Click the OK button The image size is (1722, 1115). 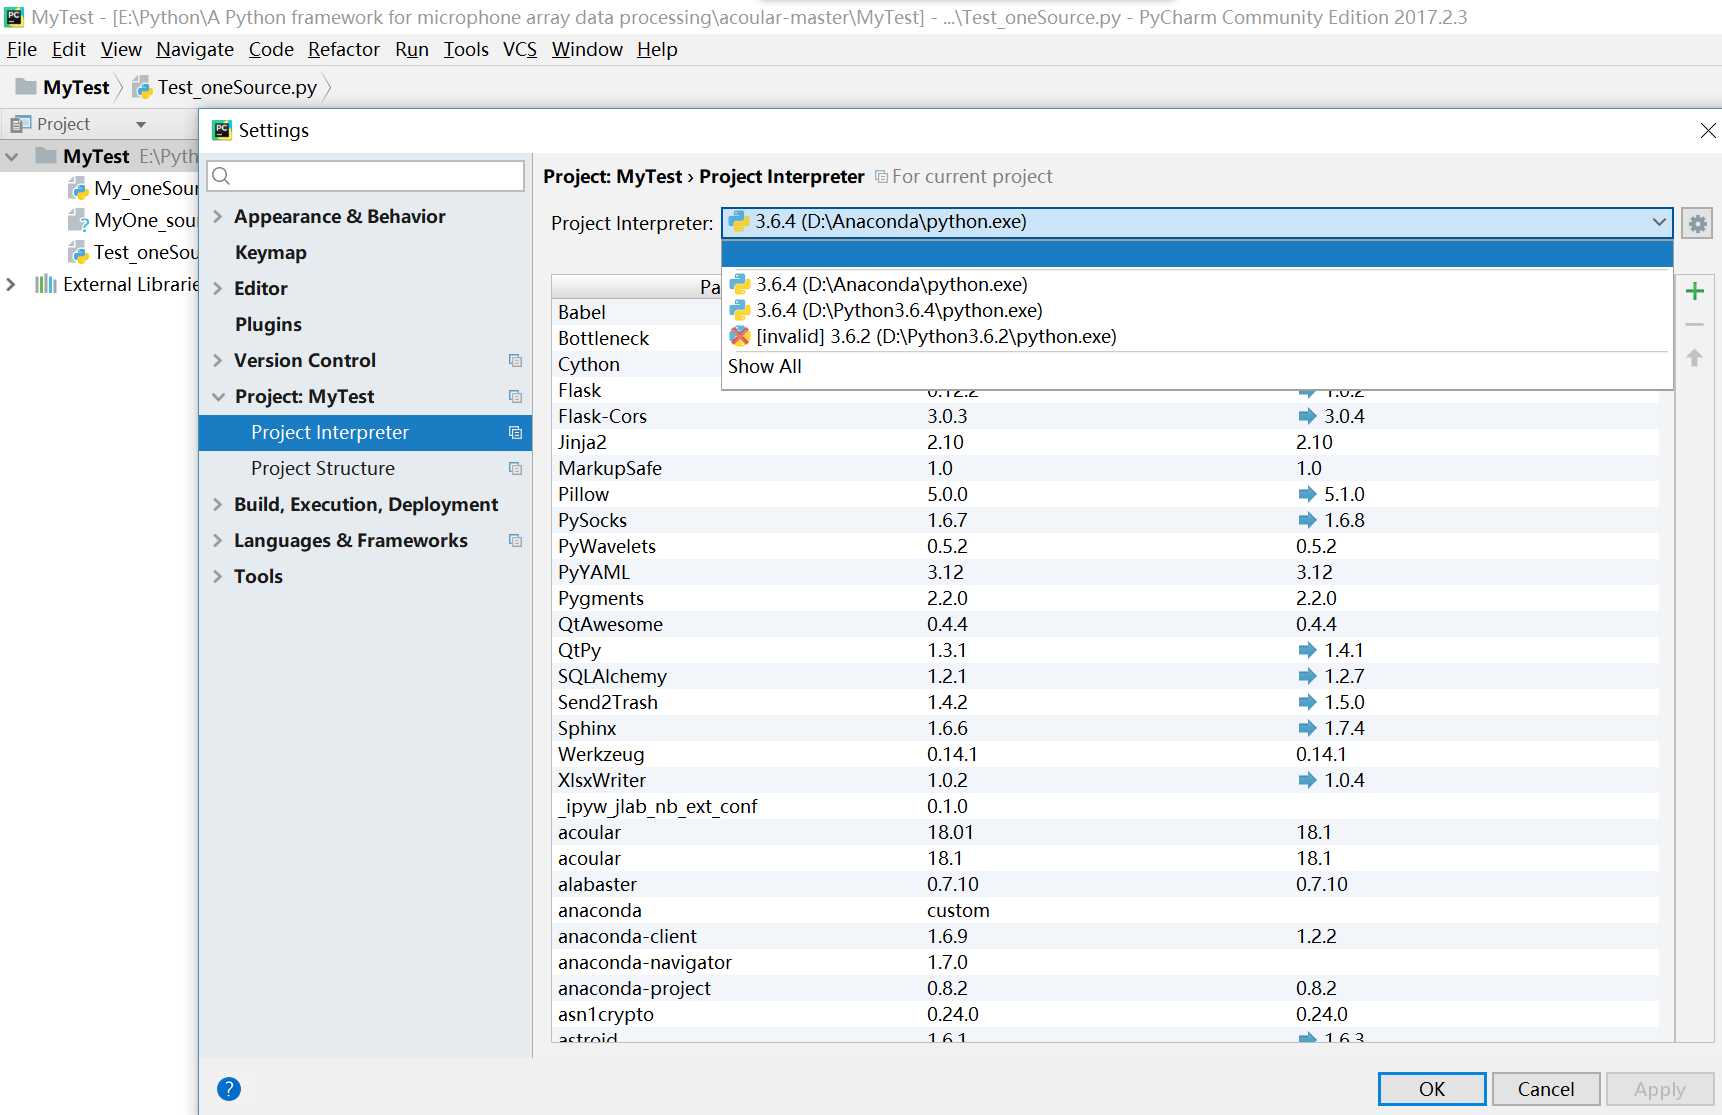[x=1432, y=1089]
